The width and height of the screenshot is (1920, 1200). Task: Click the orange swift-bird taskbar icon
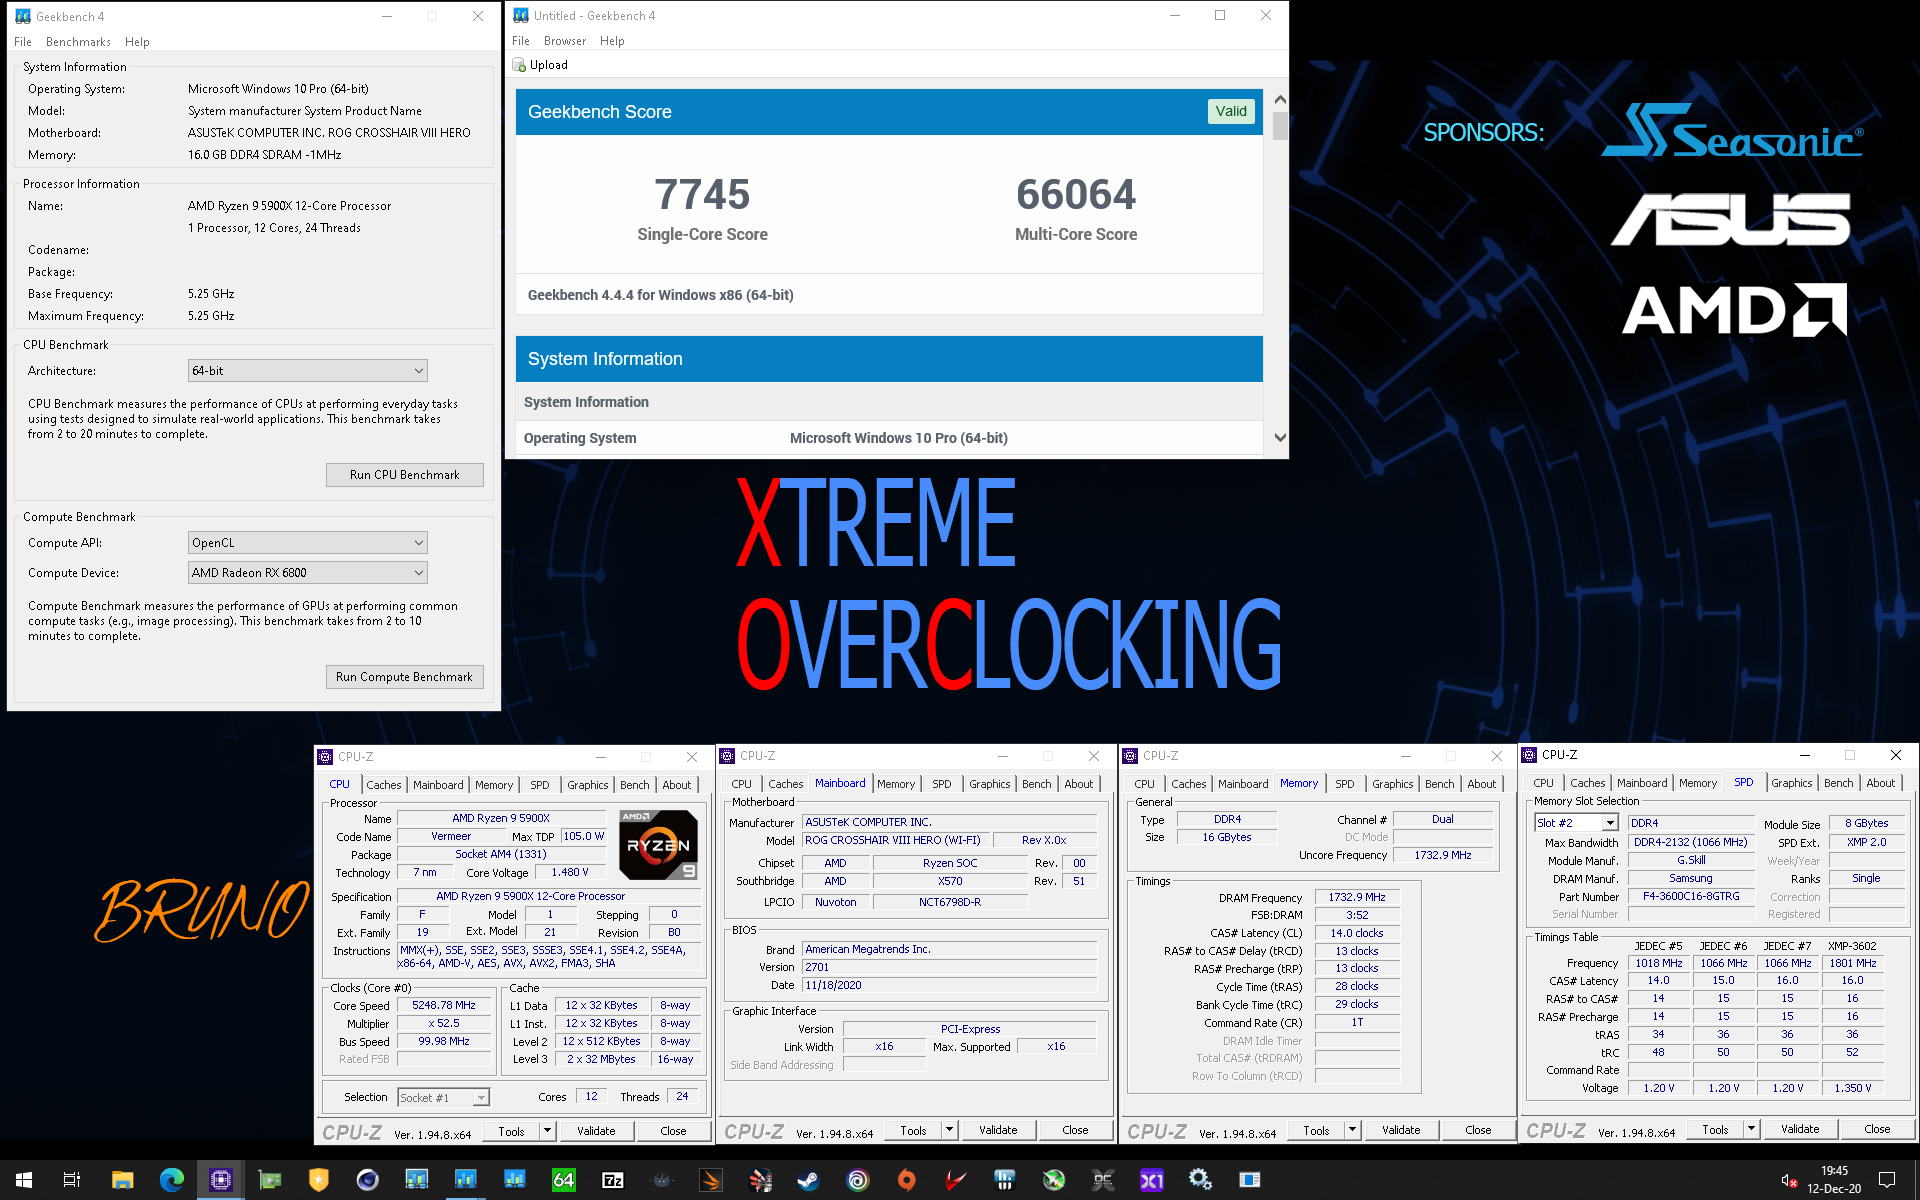click(711, 1180)
